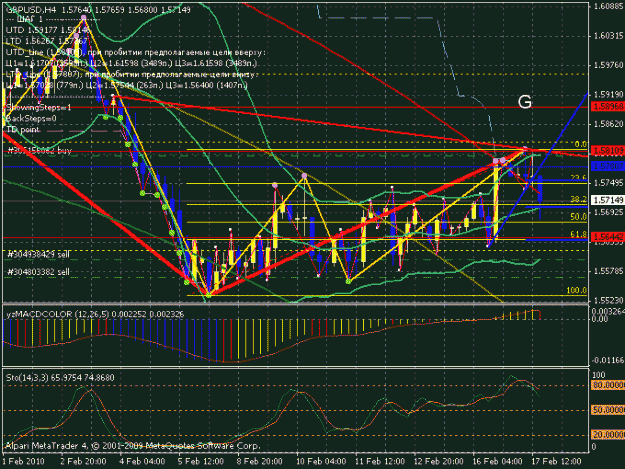Click stochastic scale value 100

click(599, 375)
